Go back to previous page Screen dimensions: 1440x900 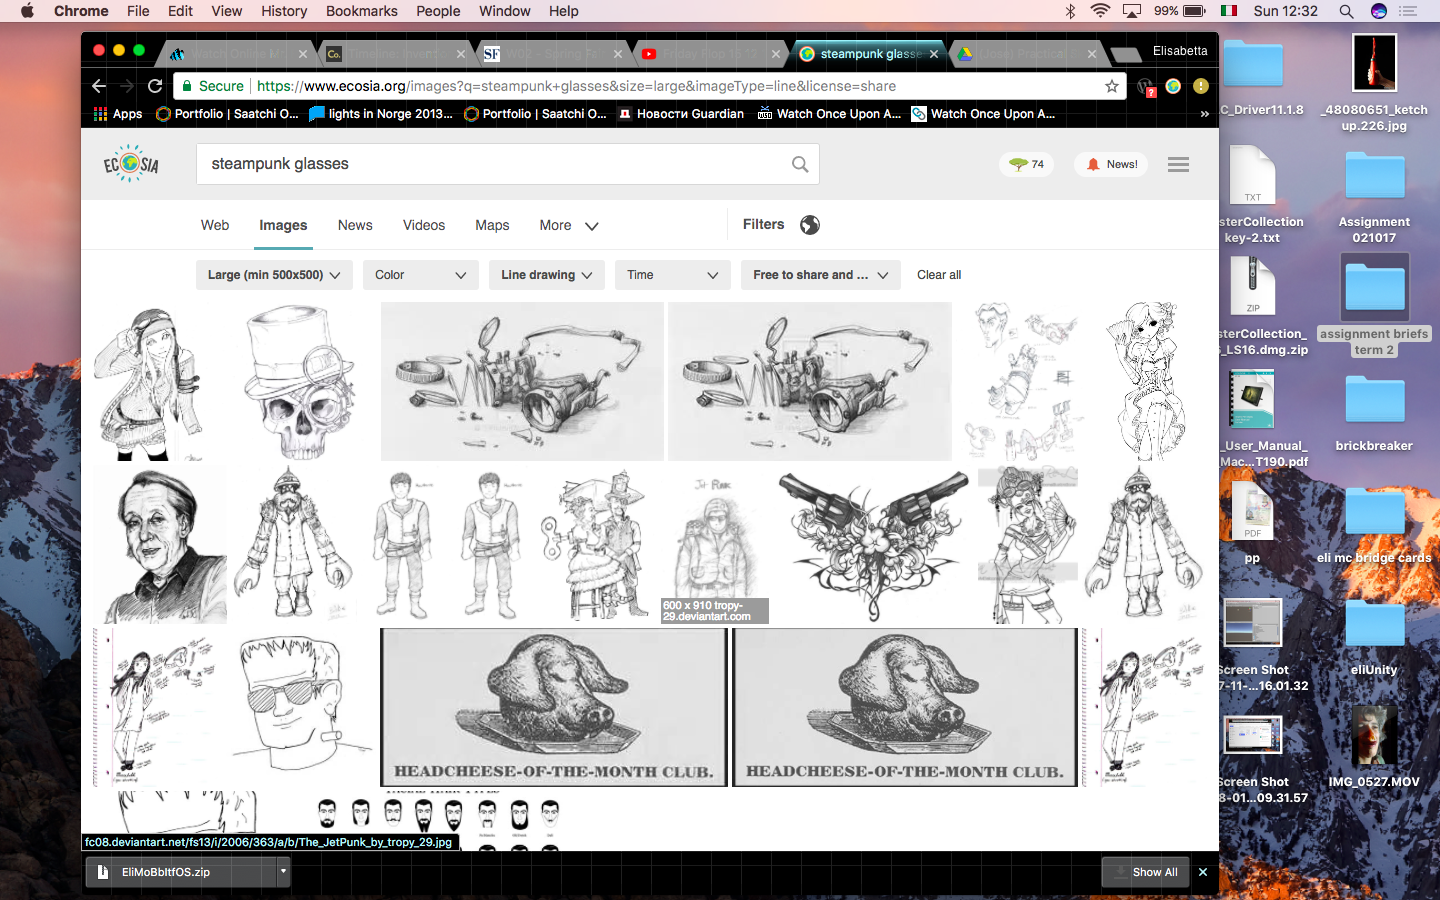tap(98, 86)
